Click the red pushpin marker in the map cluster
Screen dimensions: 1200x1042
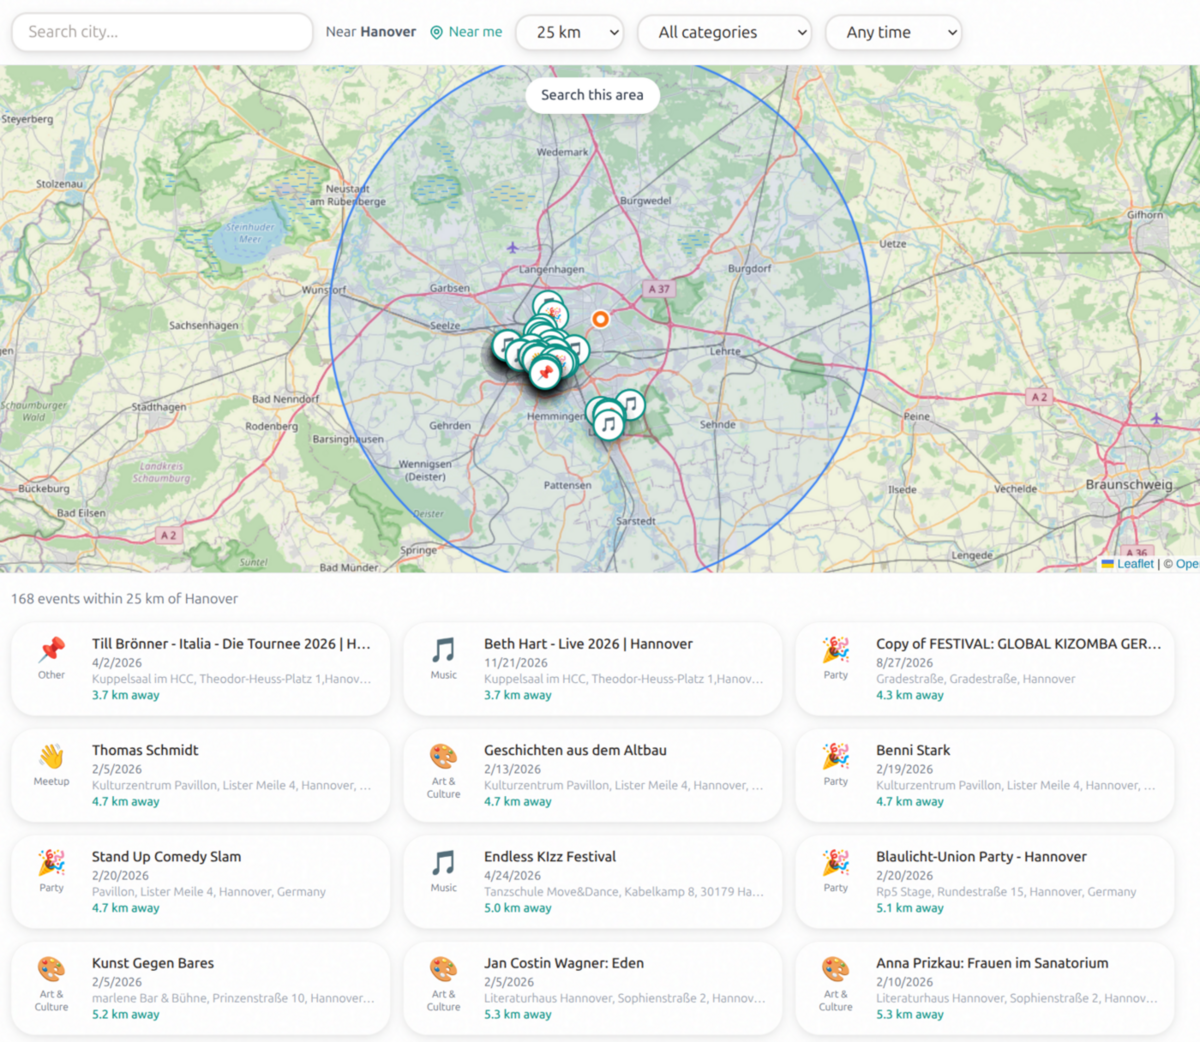pyautogui.click(x=547, y=372)
